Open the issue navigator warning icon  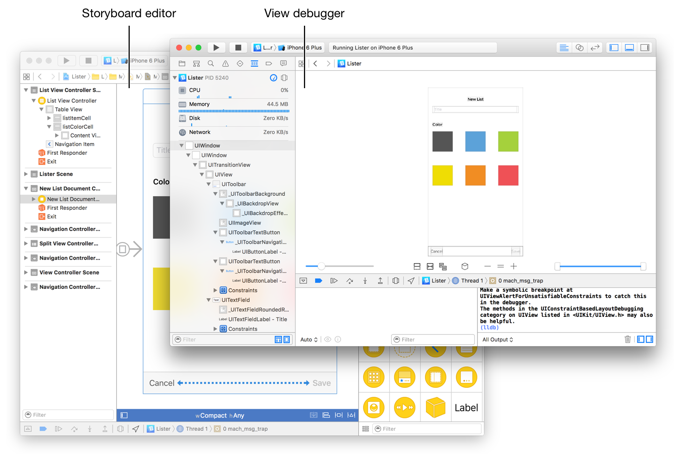click(x=226, y=64)
